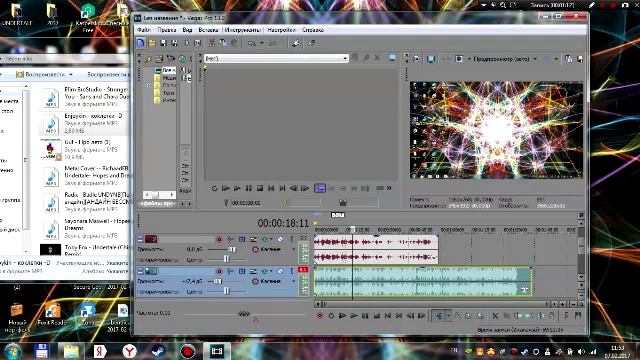Open the Insert (Вставка) menu
This screenshot has height=360, width=640.
tap(208, 30)
